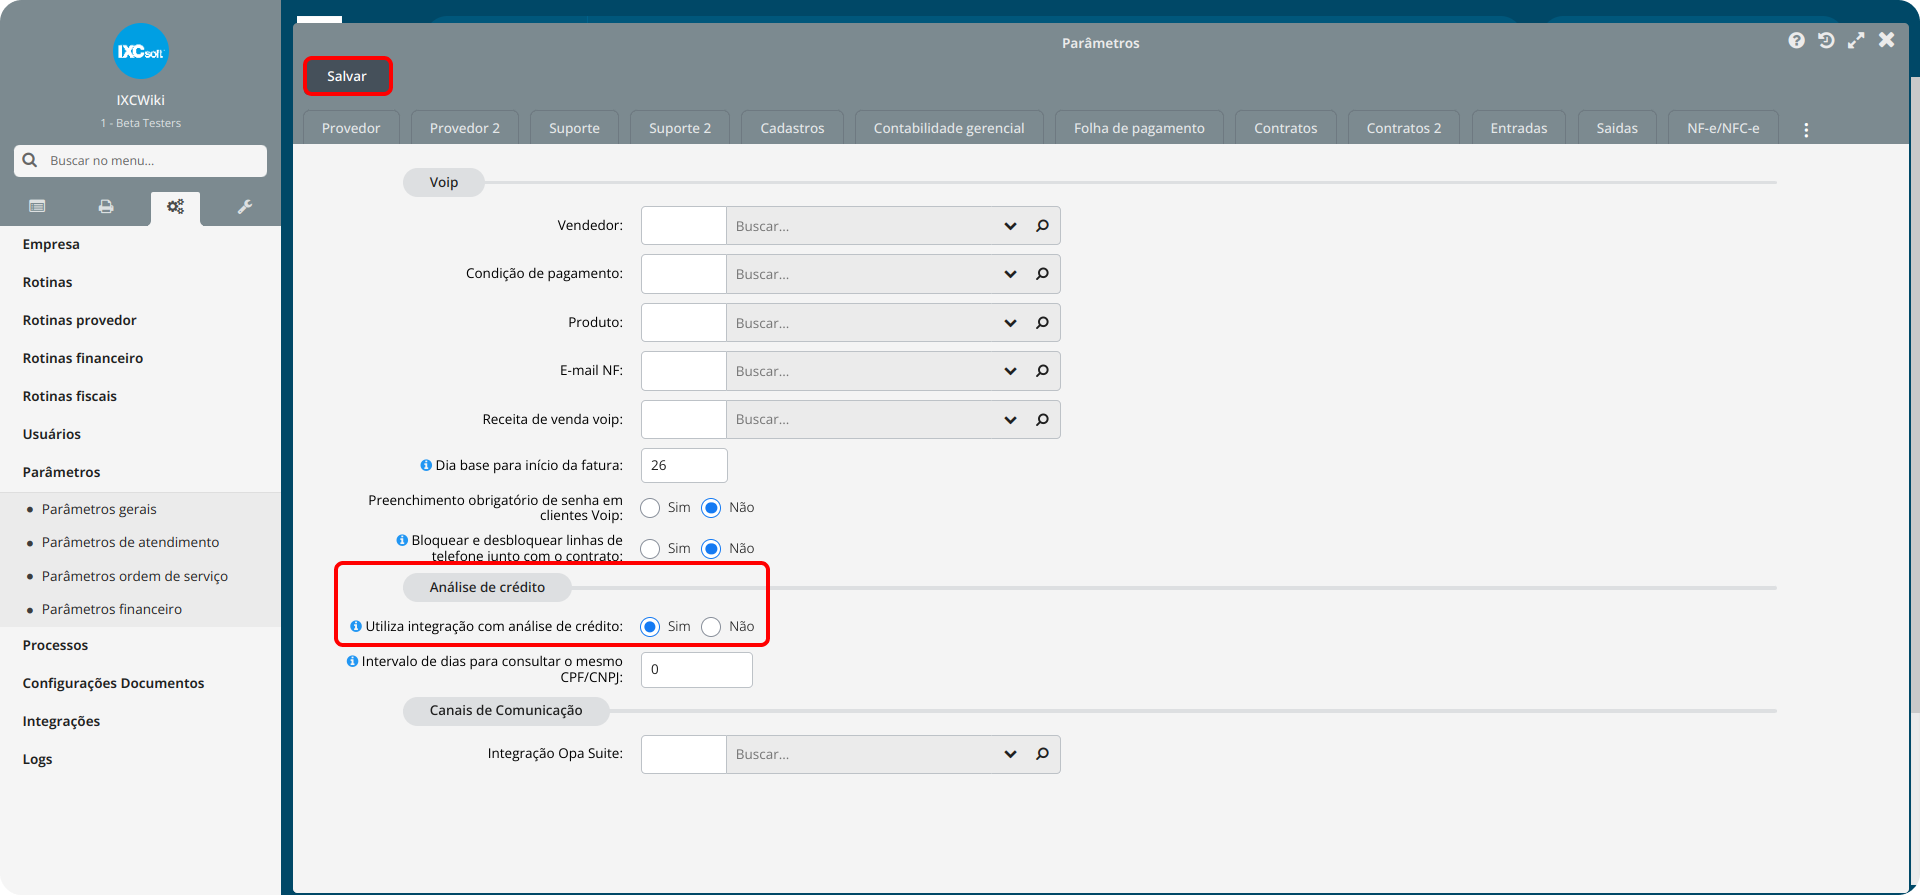Click the Integração Opa Suite magnifier icon
The width and height of the screenshot is (1920, 895).
[x=1042, y=754]
